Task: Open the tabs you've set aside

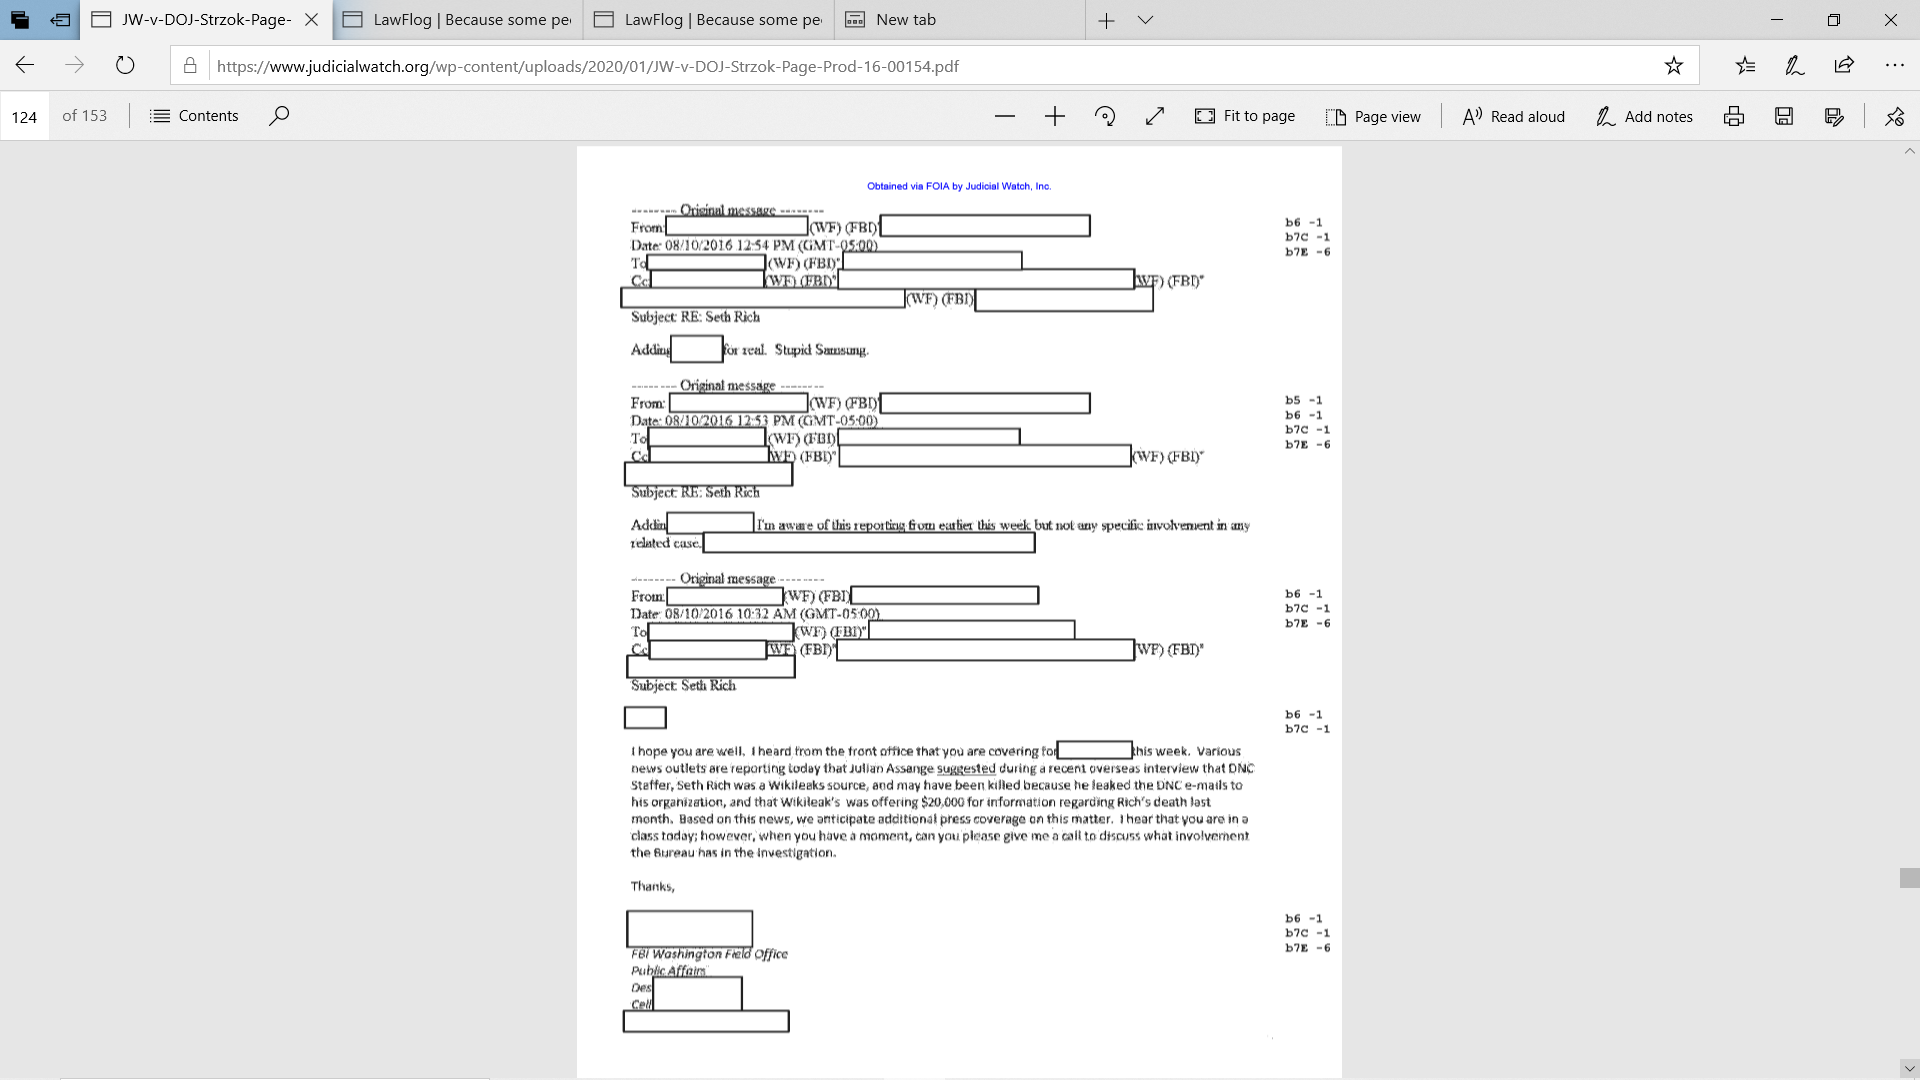Action: [20, 20]
